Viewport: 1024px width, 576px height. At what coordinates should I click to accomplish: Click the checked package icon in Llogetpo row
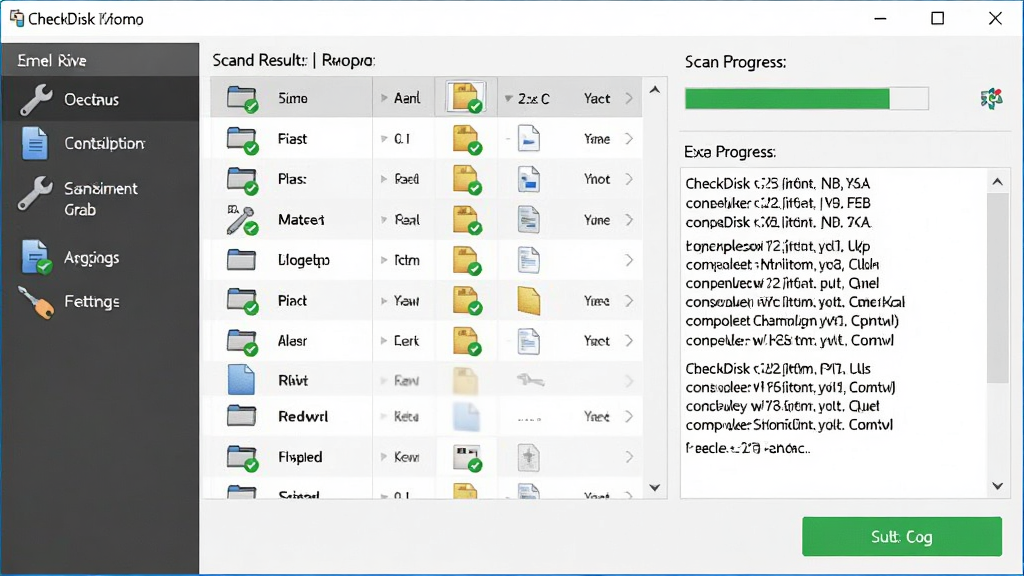tap(466, 261)
